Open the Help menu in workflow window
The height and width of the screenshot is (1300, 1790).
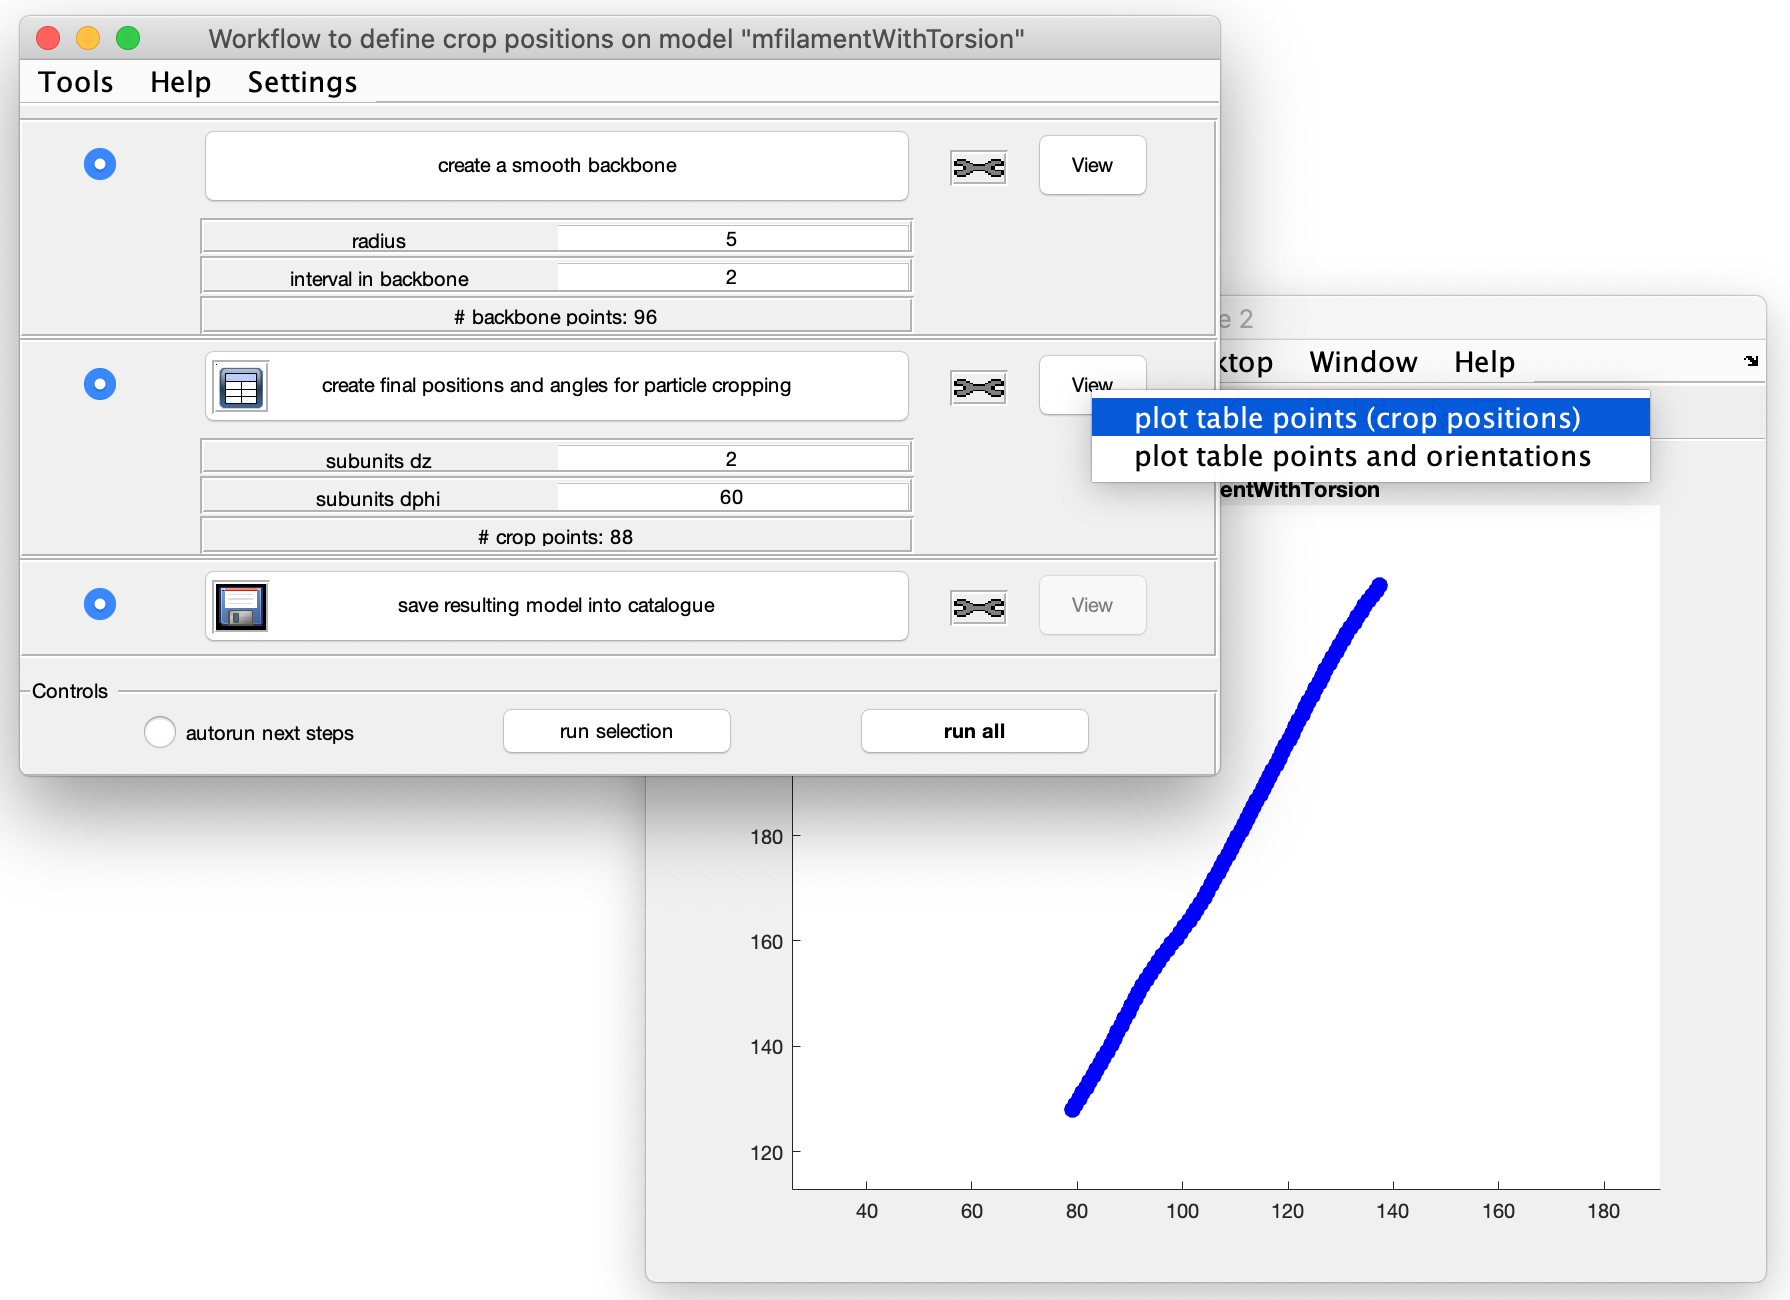point(181,82)
